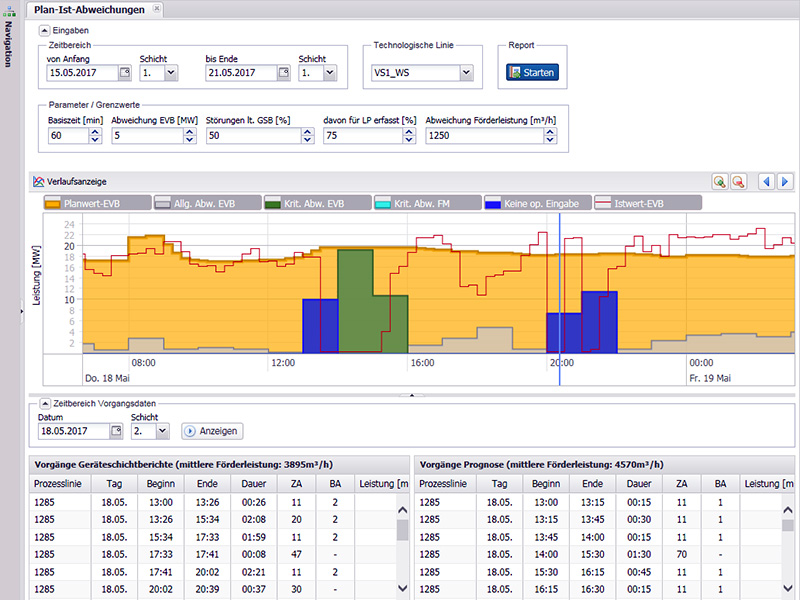Click the Störungen lt. GSB input field
Image resolution: width=800 pixels, height=600 pixels.
pos(254,136)
